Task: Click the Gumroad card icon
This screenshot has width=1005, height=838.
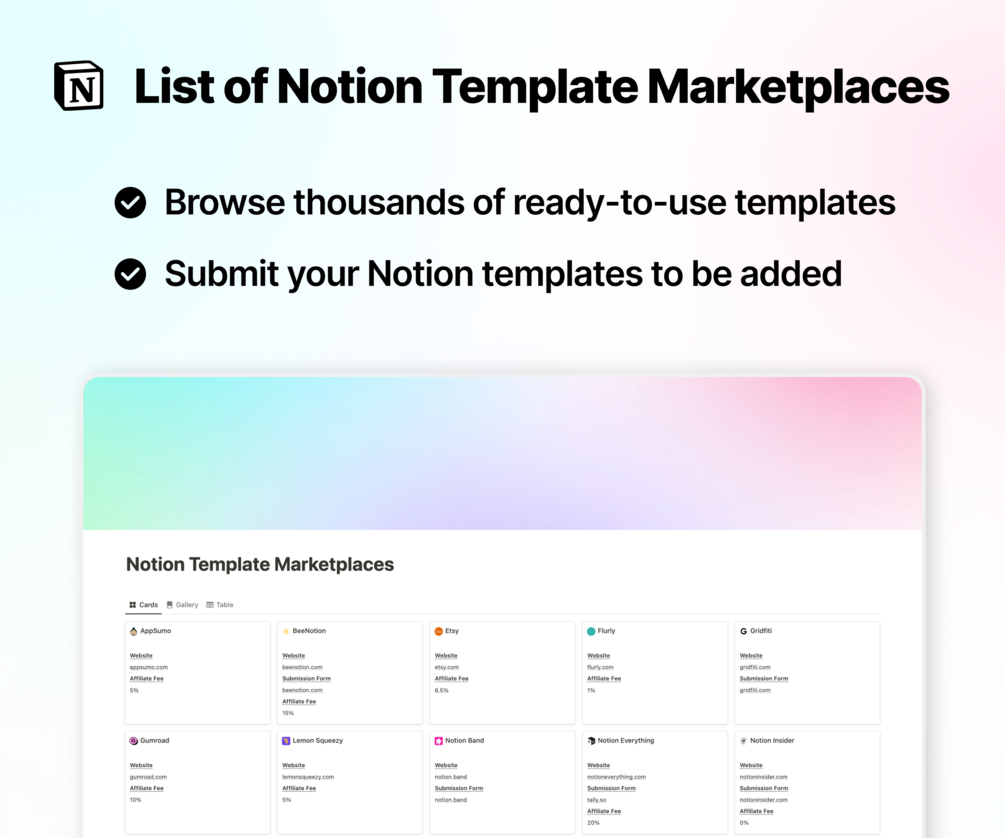Action: point(133,741)
